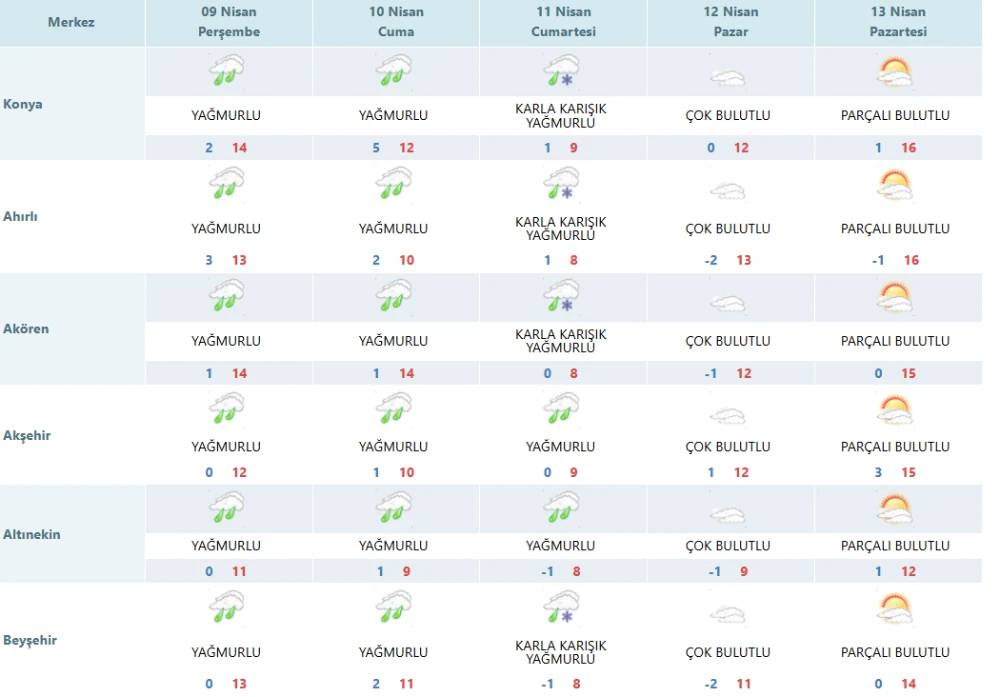Click Akşehir's rain icon for 11 Nisan Cumartesi

(562, 408)
